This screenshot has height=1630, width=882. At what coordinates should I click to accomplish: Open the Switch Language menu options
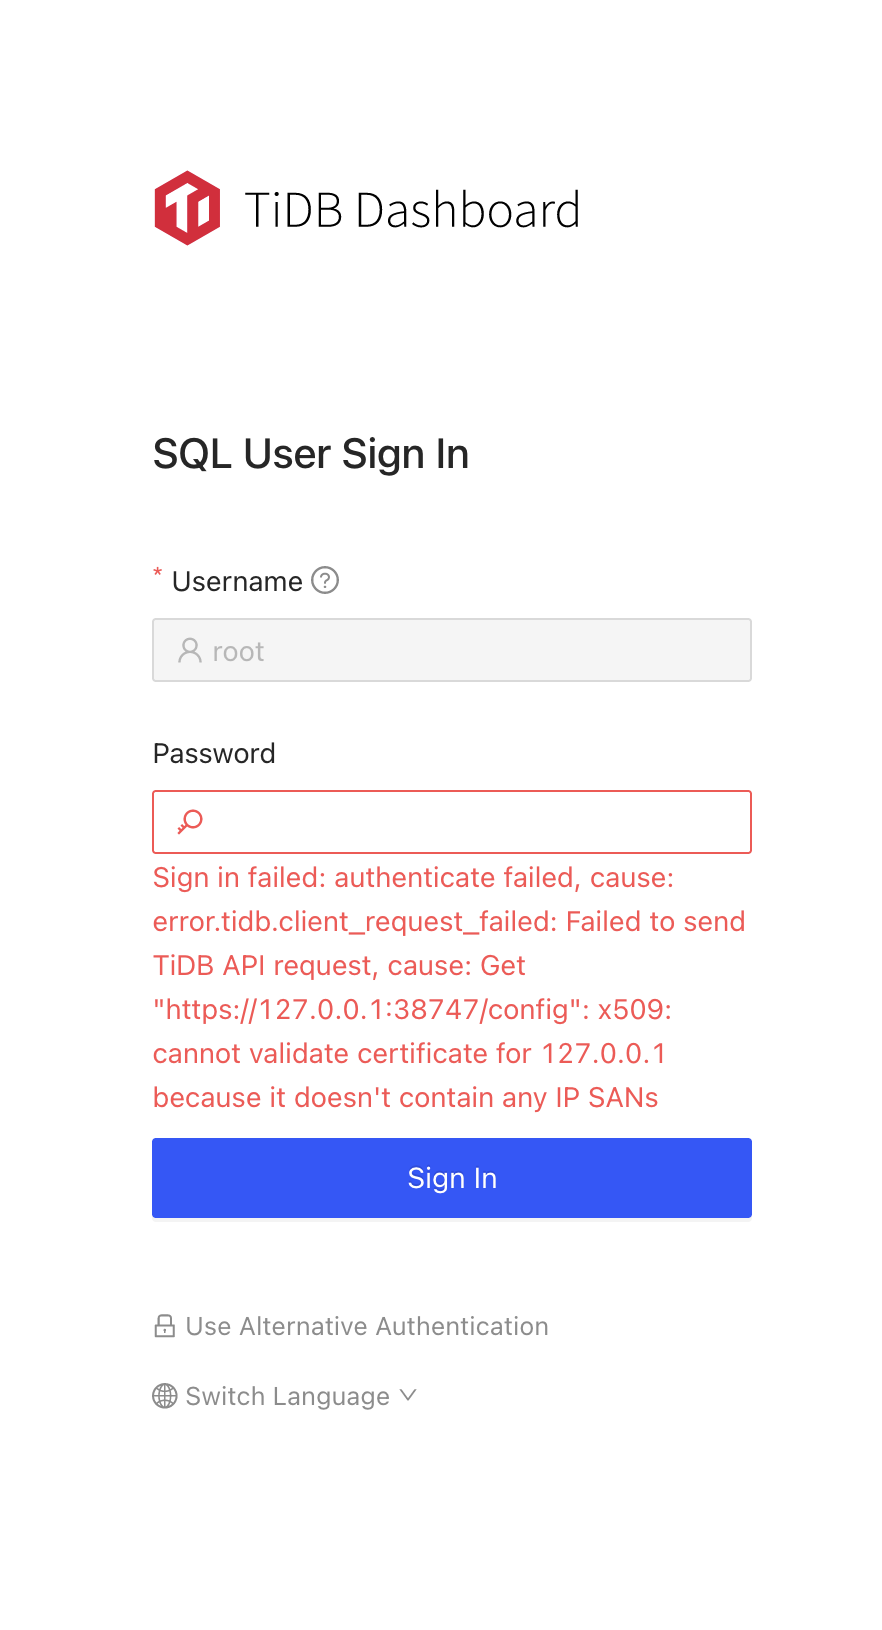(x=287, y=1395)
